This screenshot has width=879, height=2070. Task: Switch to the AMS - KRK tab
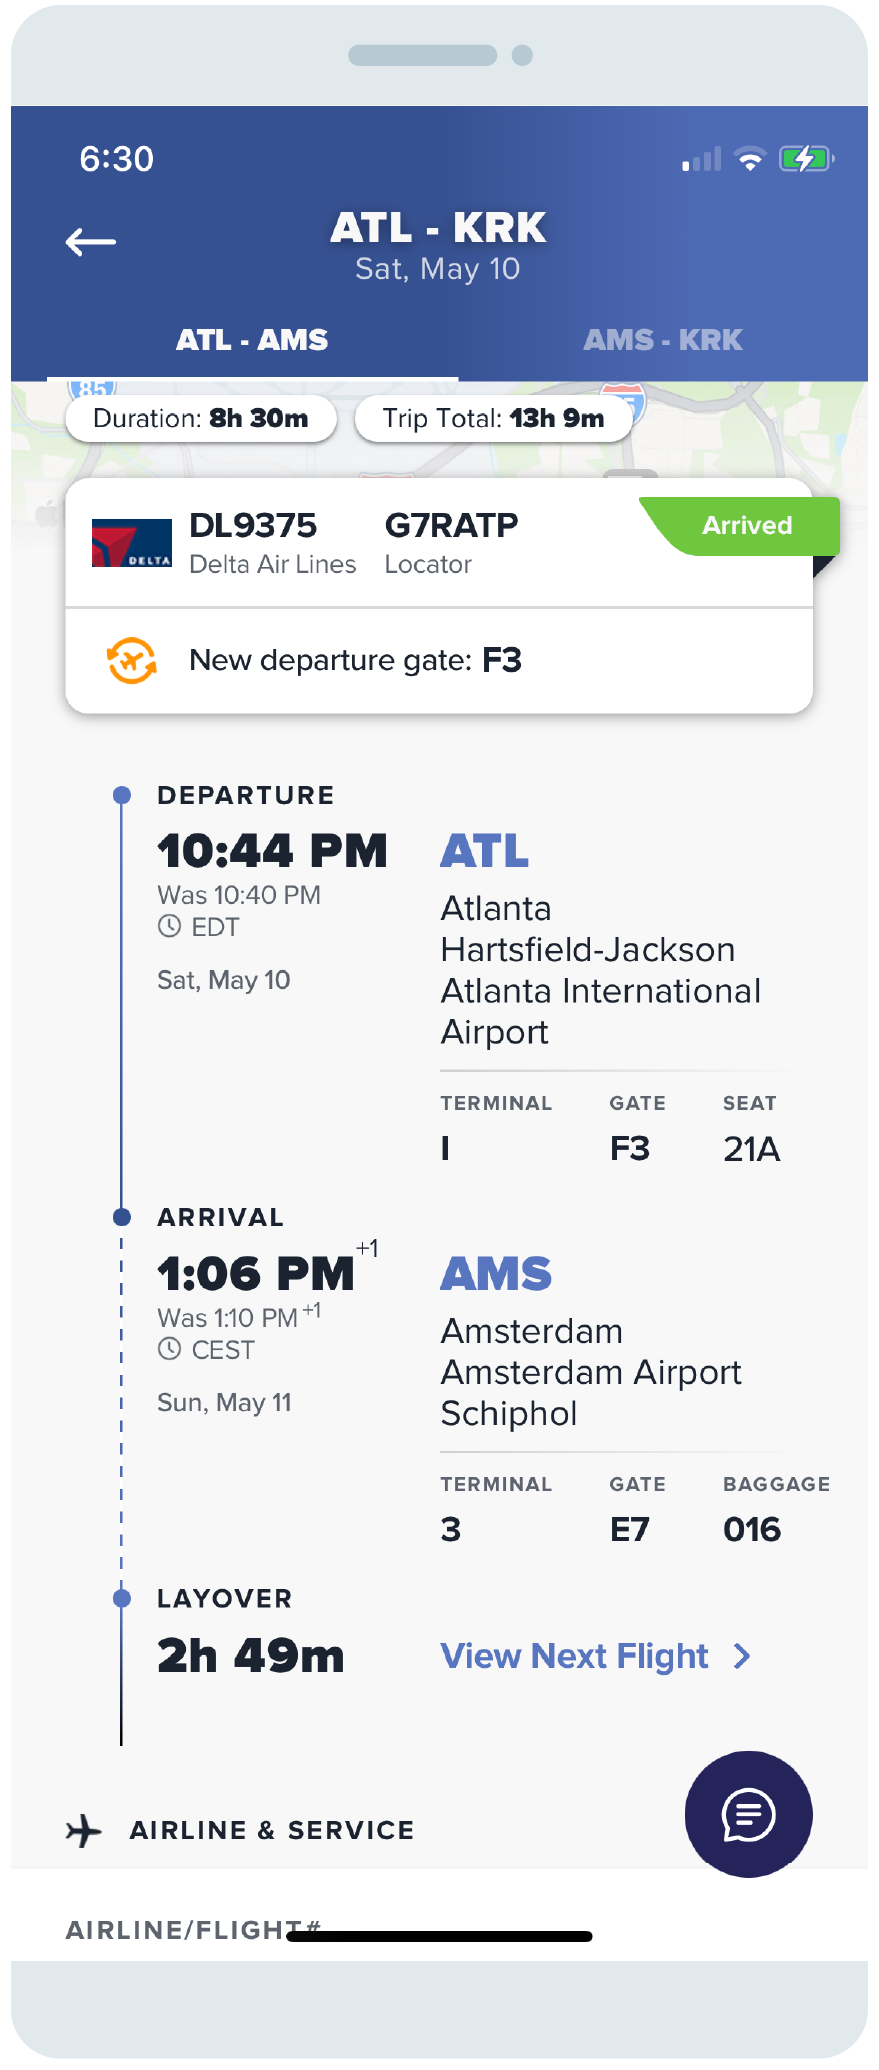663,340
